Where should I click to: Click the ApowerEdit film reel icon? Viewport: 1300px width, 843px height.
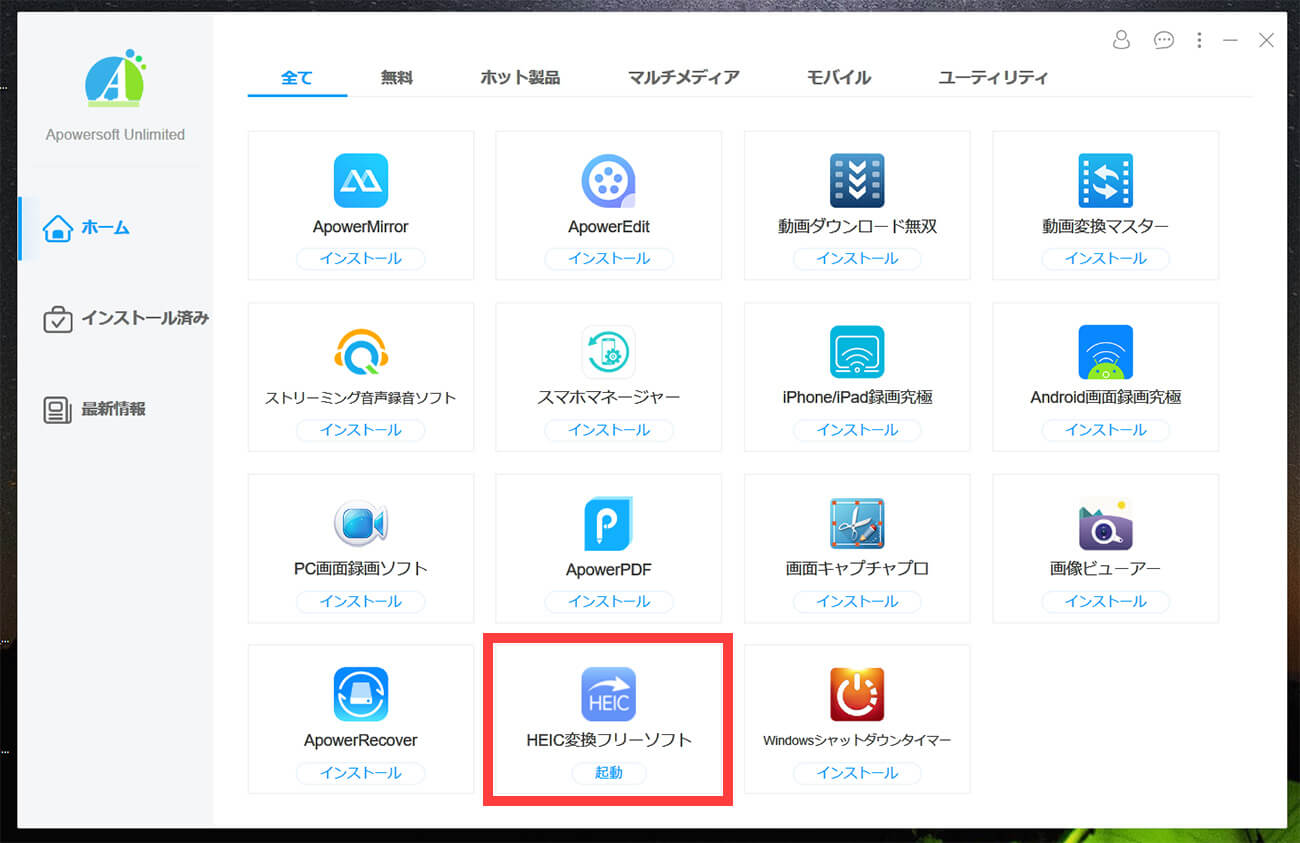[608, 181]
